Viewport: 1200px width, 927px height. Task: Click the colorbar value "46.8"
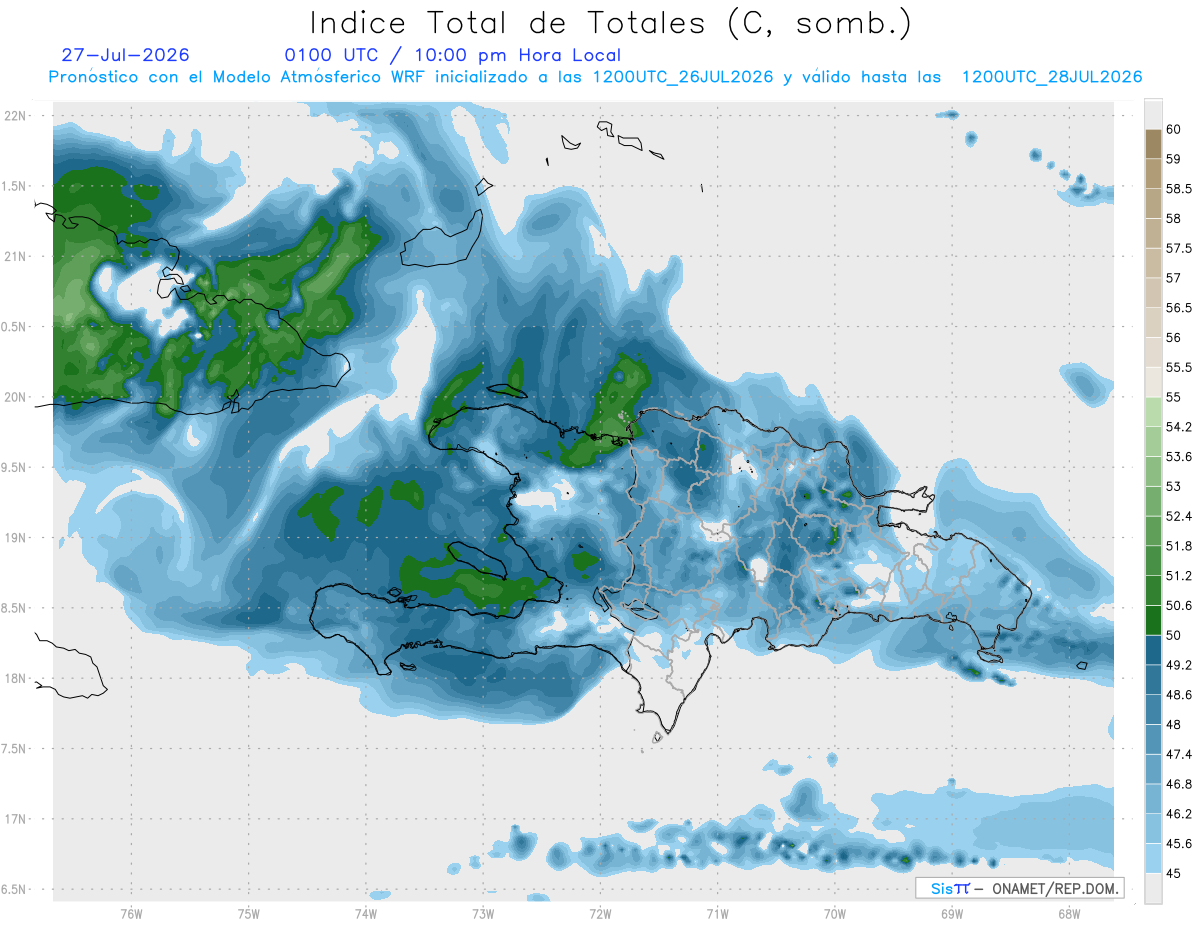coord(1179,785)
